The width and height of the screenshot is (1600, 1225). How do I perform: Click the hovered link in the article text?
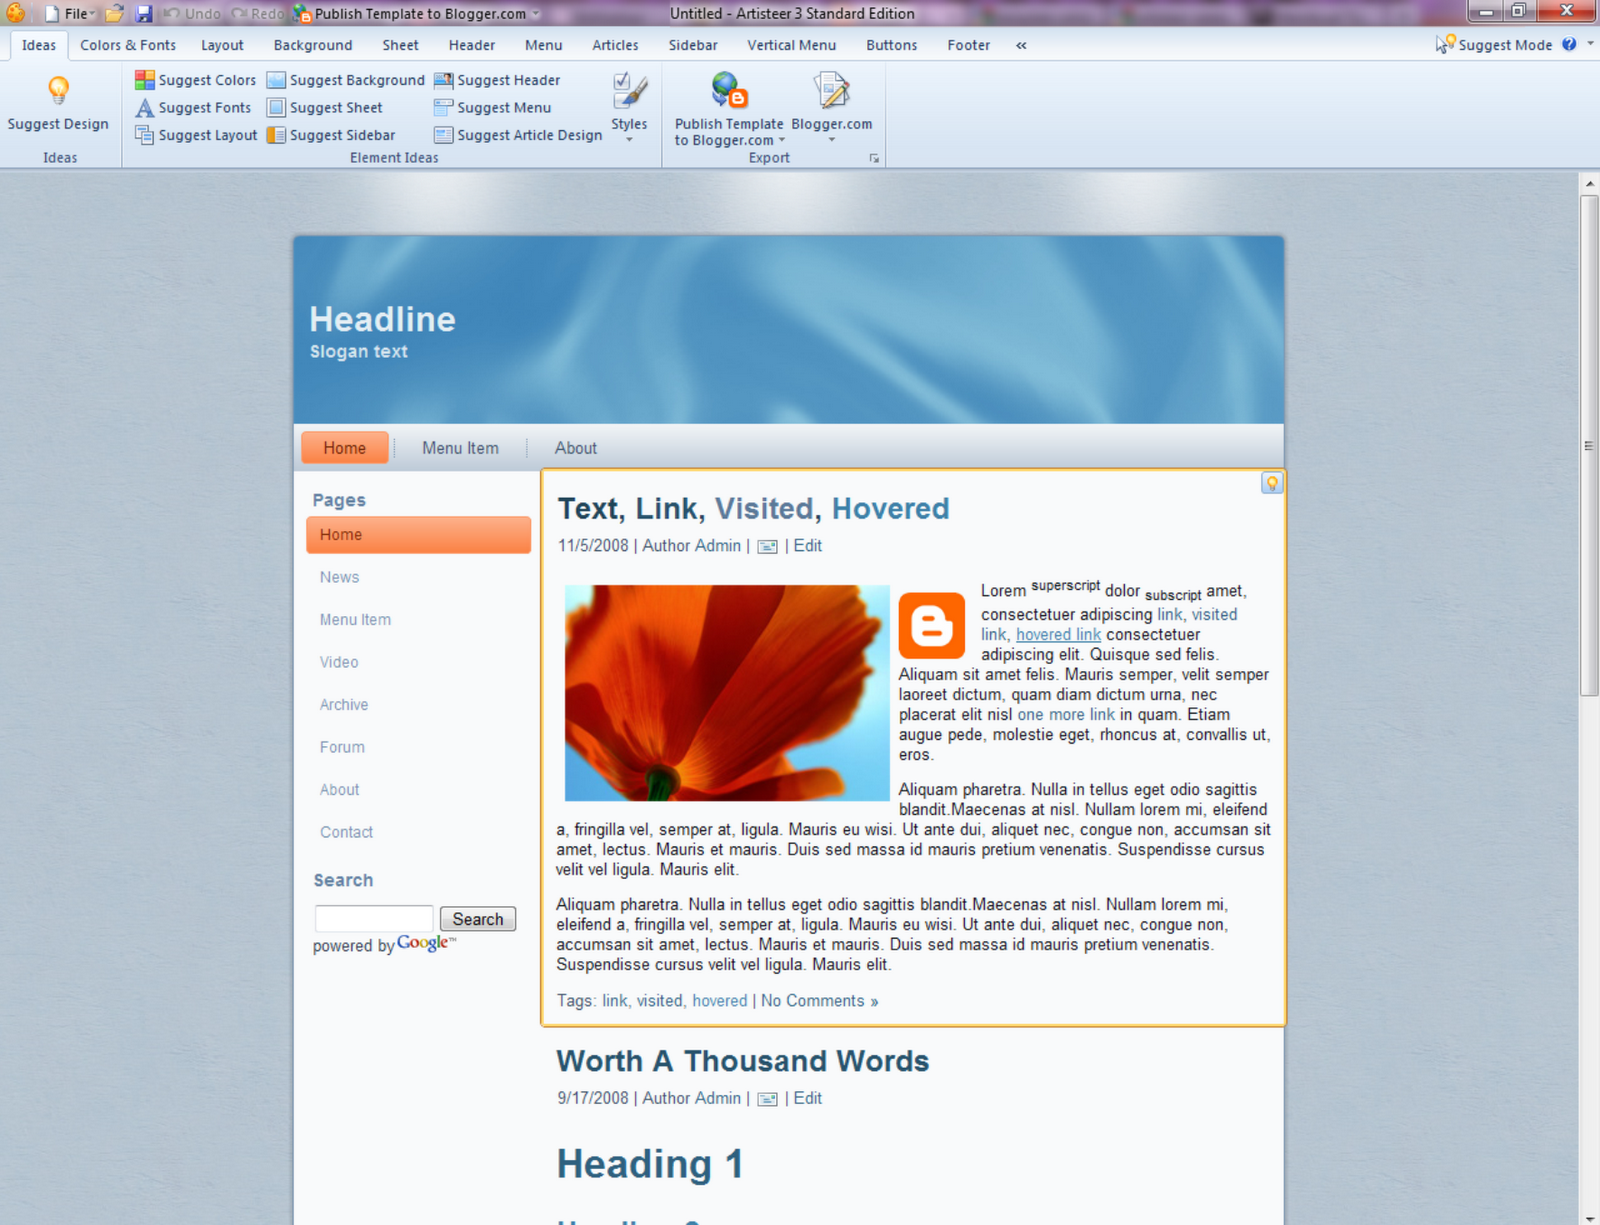[1057, 634]
